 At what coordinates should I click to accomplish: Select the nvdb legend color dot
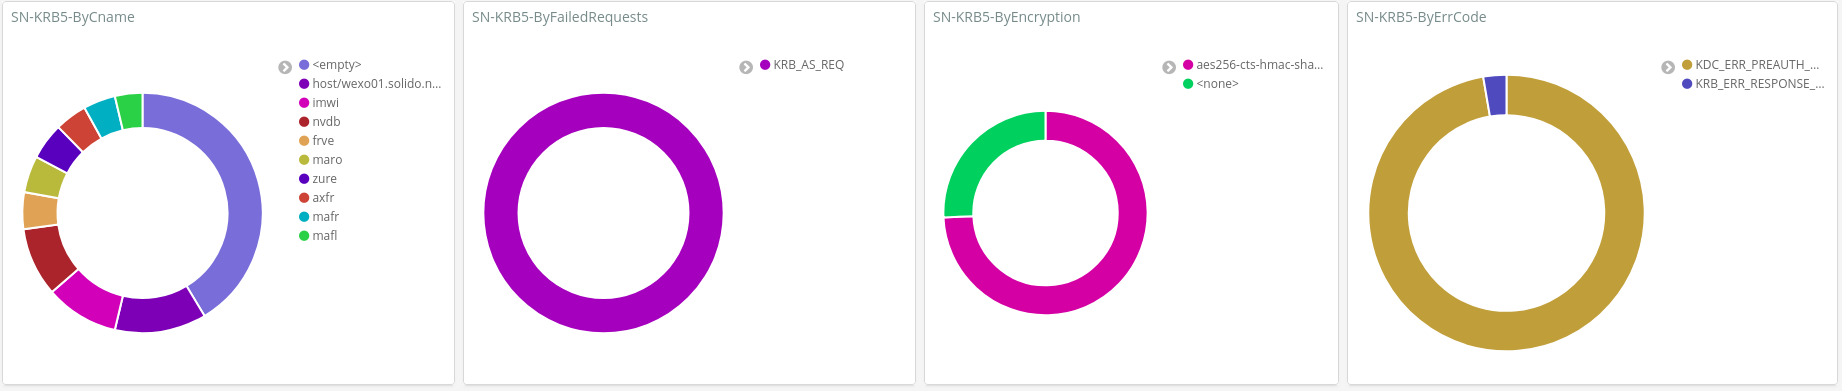point(304,122)
